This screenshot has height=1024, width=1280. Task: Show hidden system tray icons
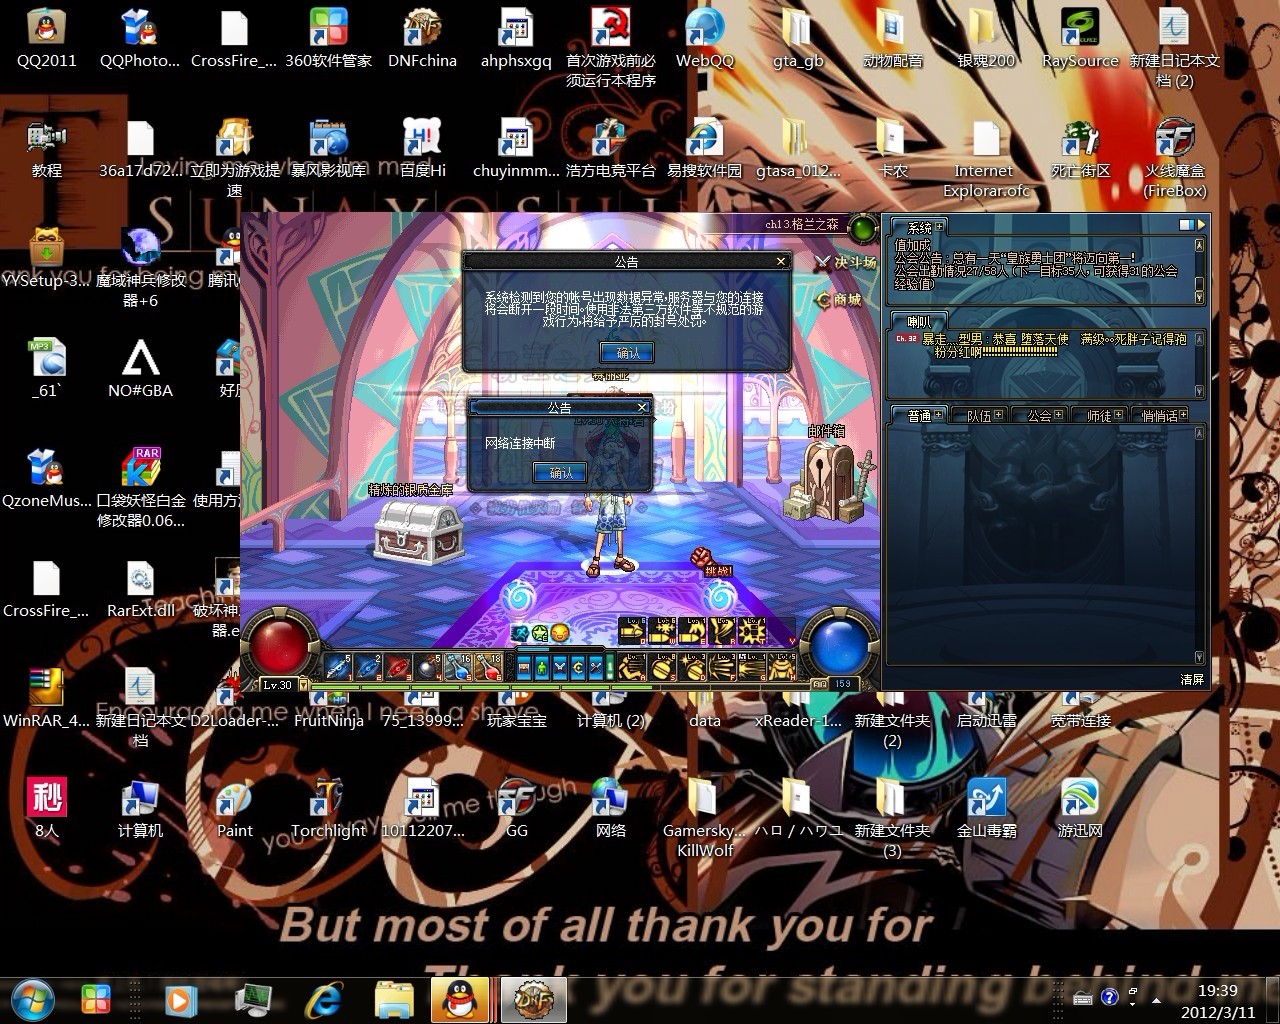[x=1156, y=998]
